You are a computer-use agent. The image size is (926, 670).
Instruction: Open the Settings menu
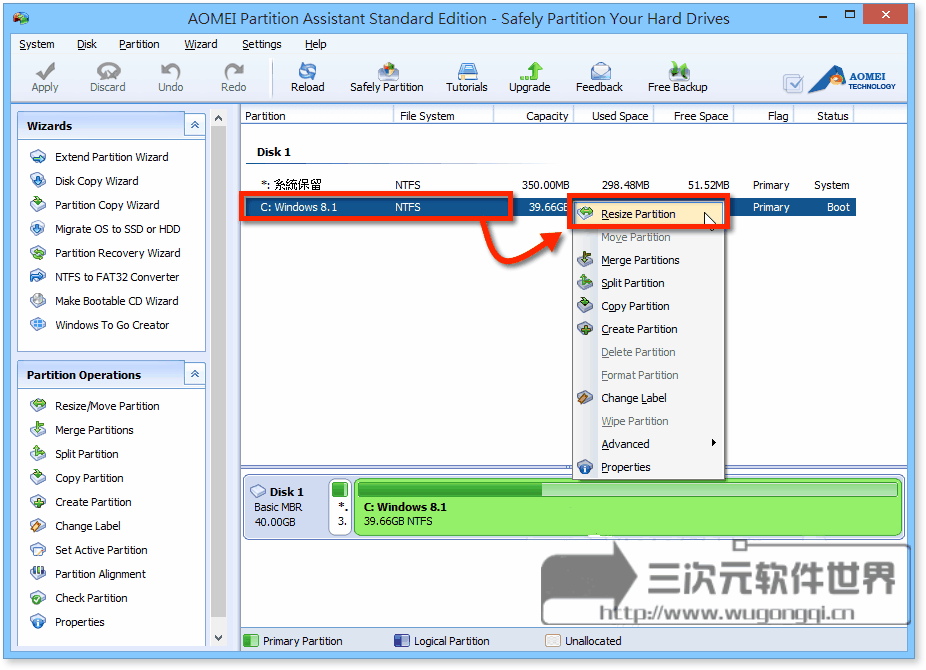pos(262,44)
